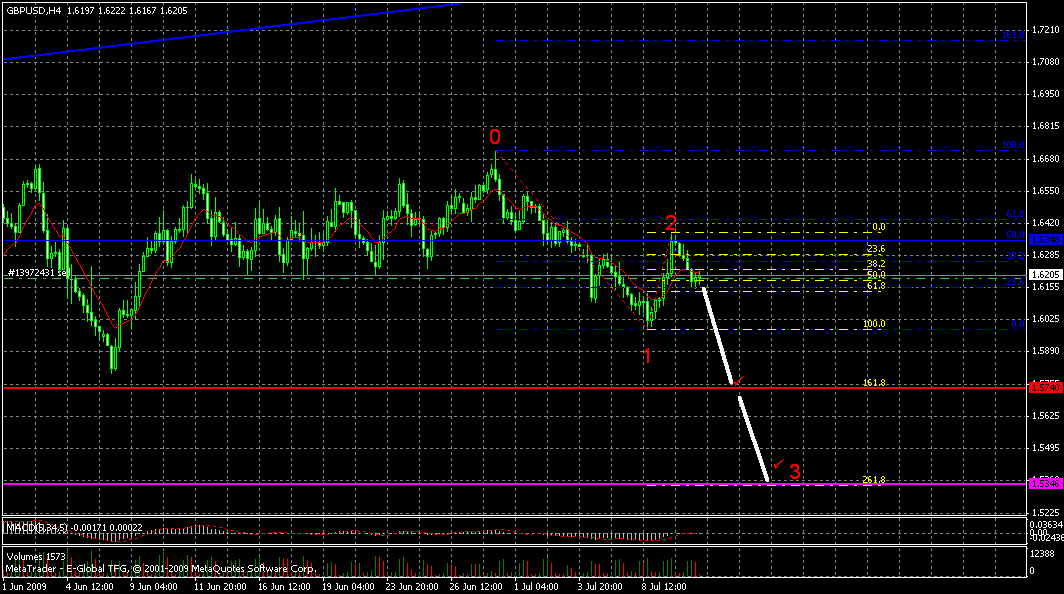Click the 3 Jul 20:00 time label

(600, 587)
